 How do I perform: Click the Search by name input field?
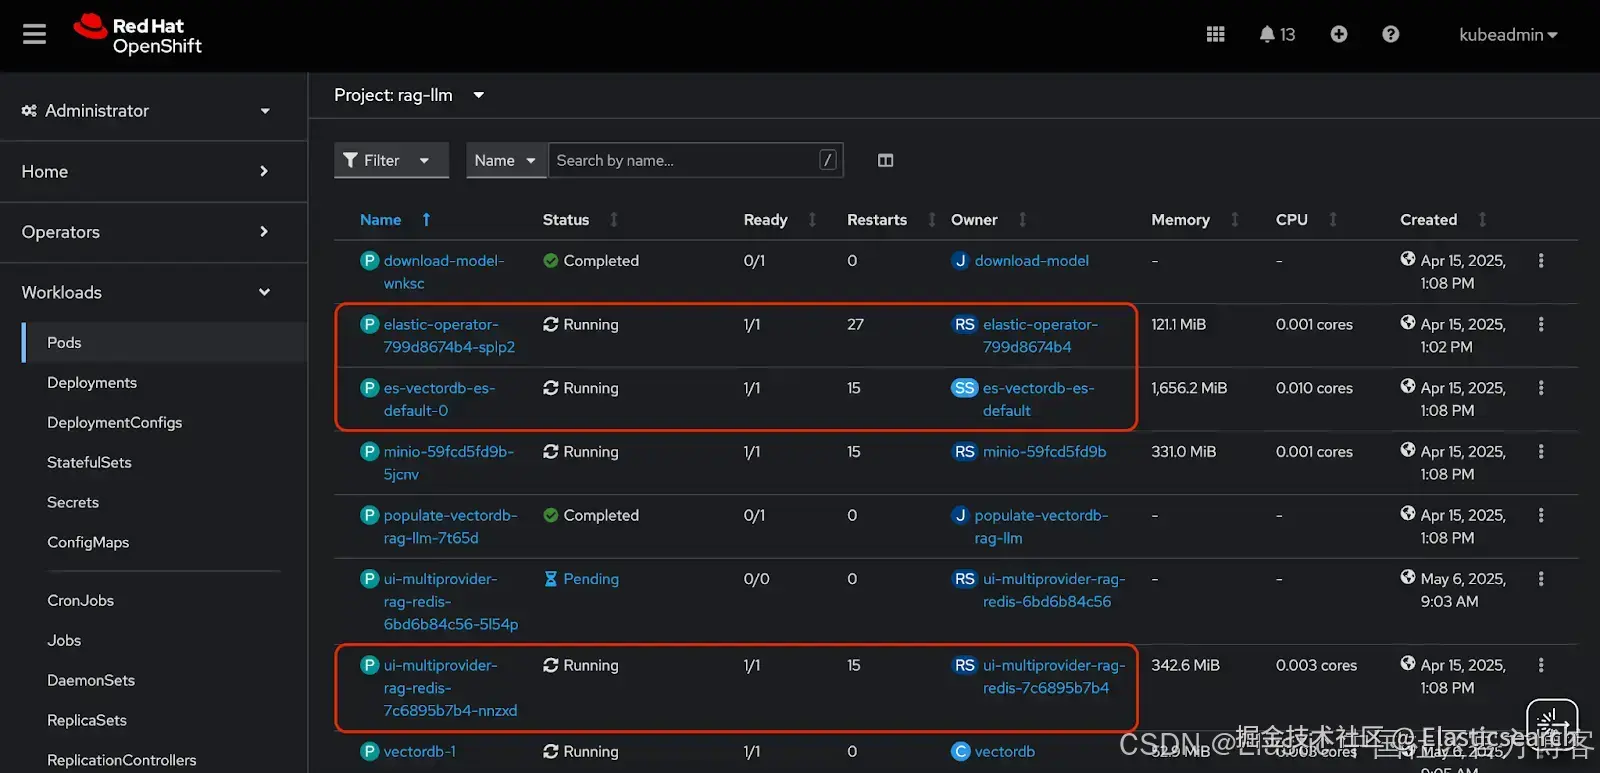[685, 161]
